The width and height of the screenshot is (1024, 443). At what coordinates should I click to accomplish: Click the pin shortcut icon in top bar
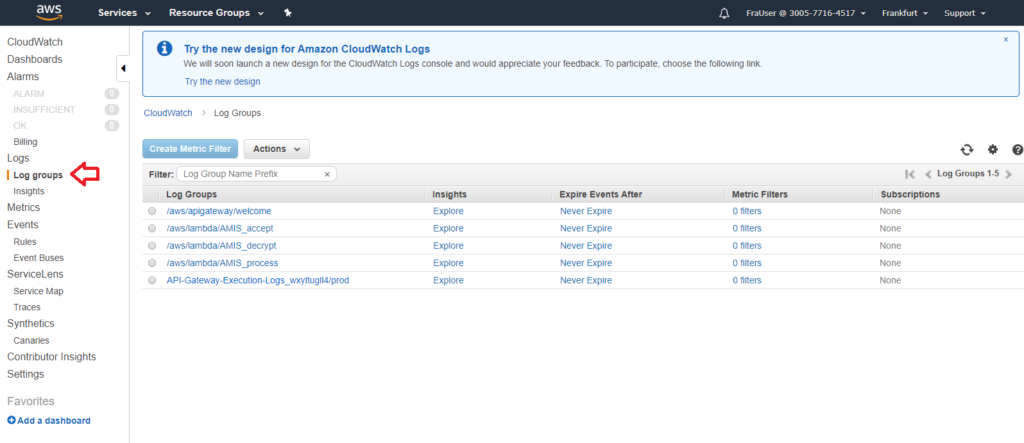(x=288, y=13)
